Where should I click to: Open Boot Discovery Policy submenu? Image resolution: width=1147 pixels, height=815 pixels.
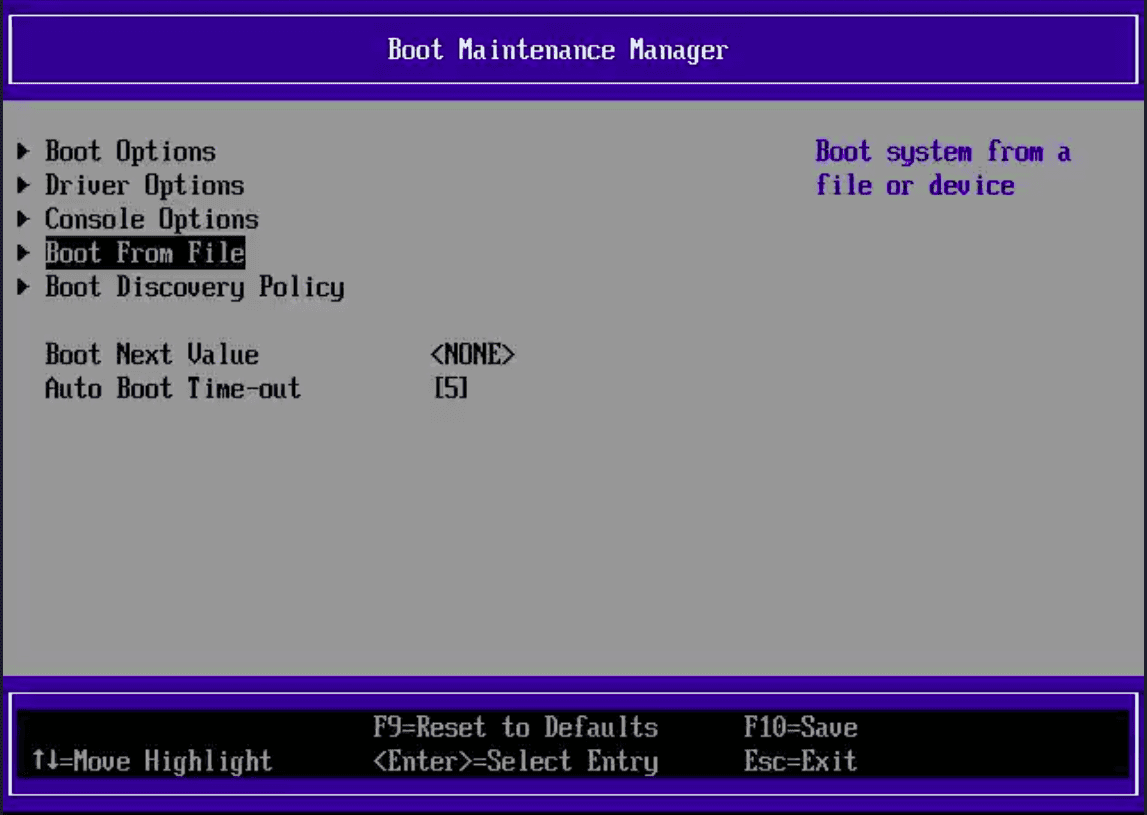click(x=195, y=287)
